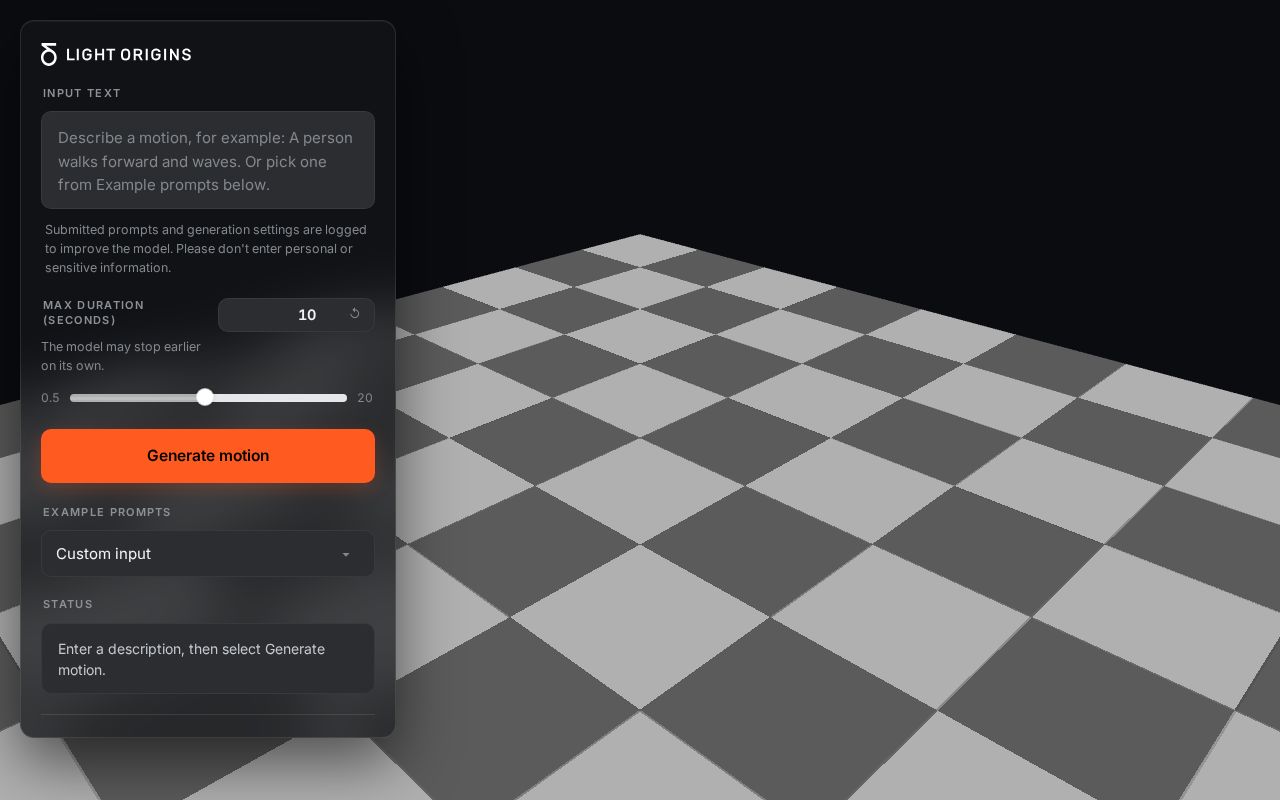The height and width of the screenshot is (800, 1280).
Task: Click the LIGHT ORIGINS brand title
Action: [129, 55]
